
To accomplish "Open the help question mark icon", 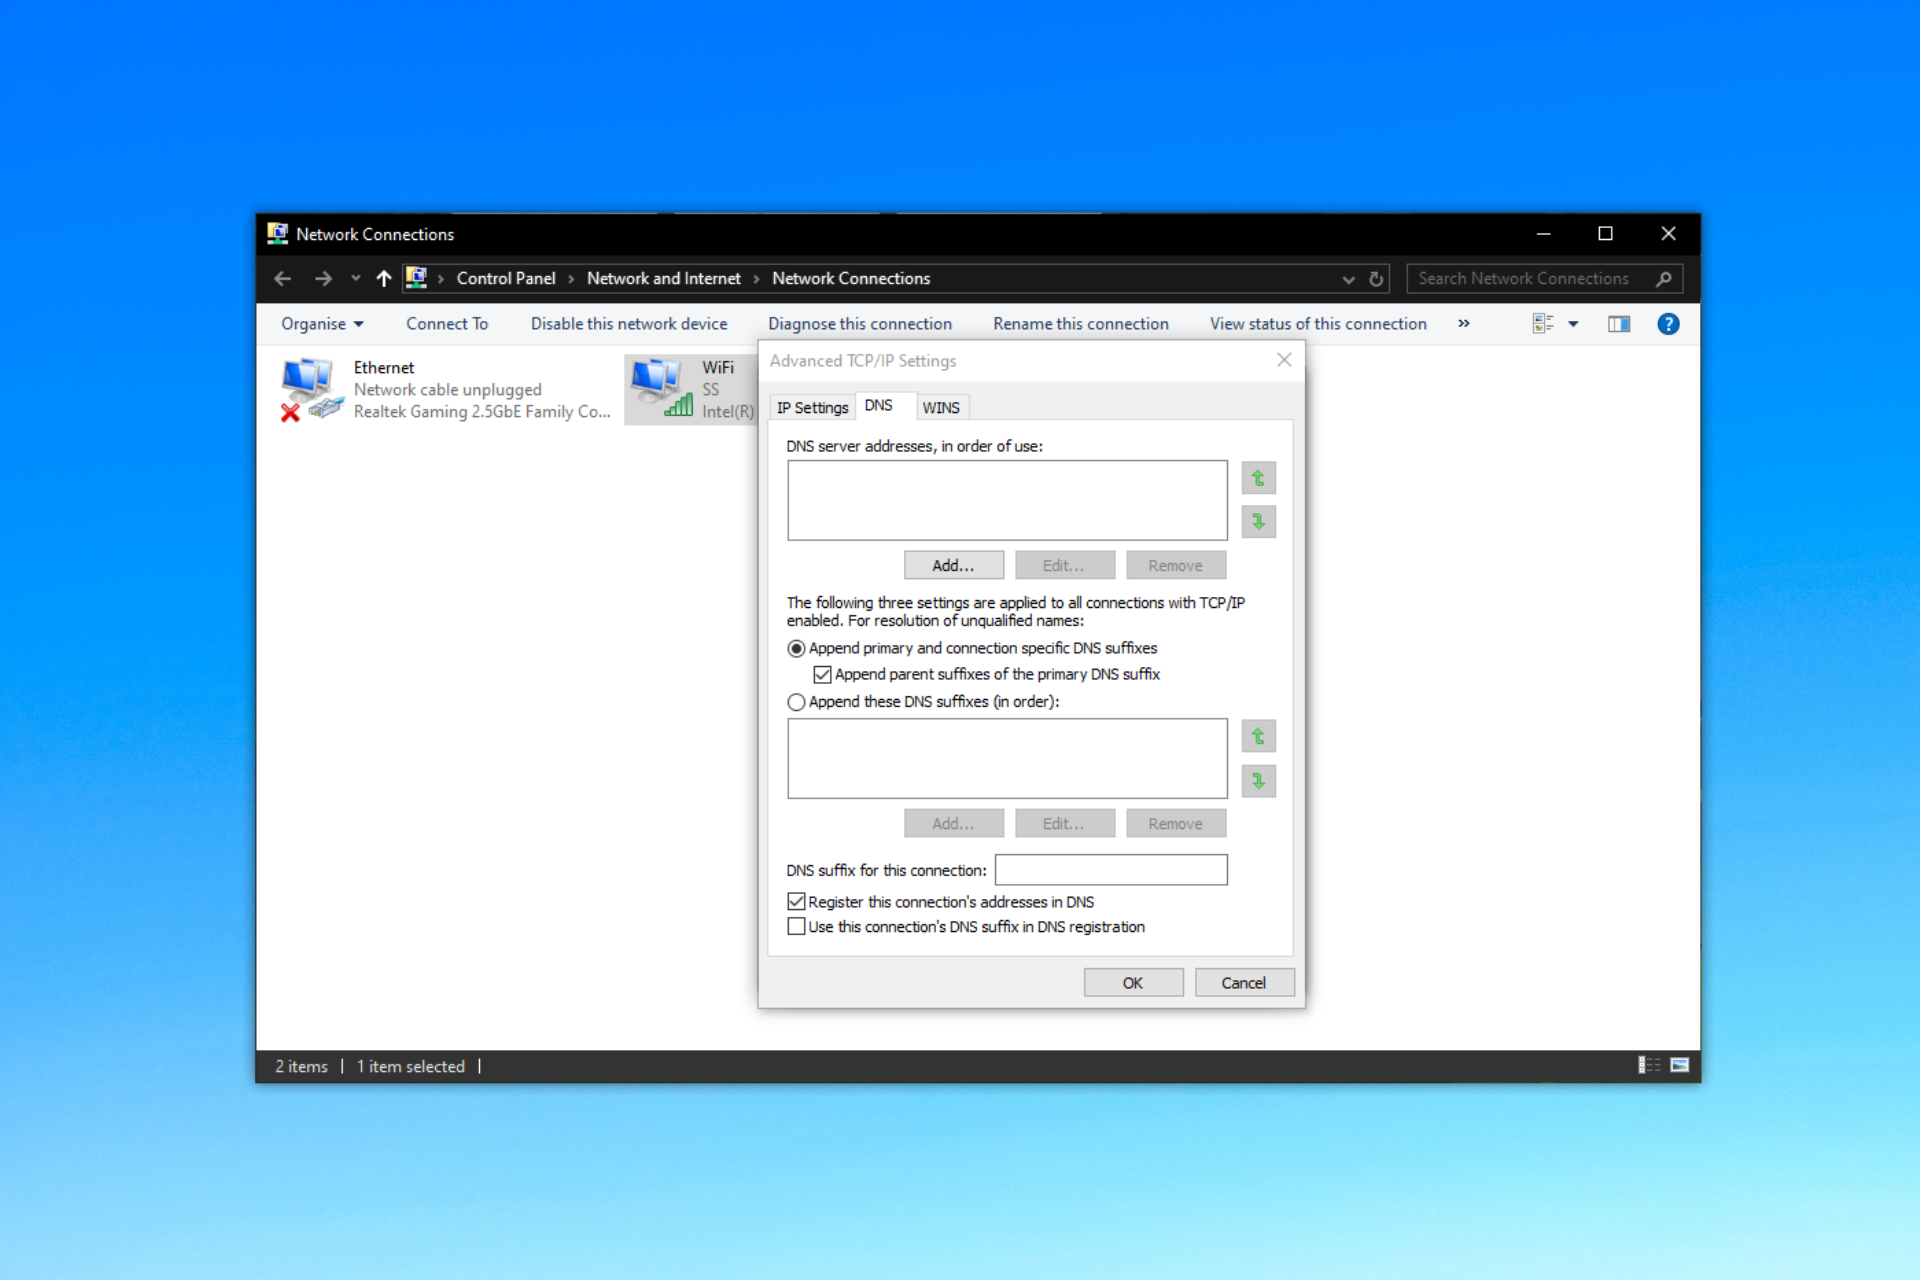I will click(1668, 324).
